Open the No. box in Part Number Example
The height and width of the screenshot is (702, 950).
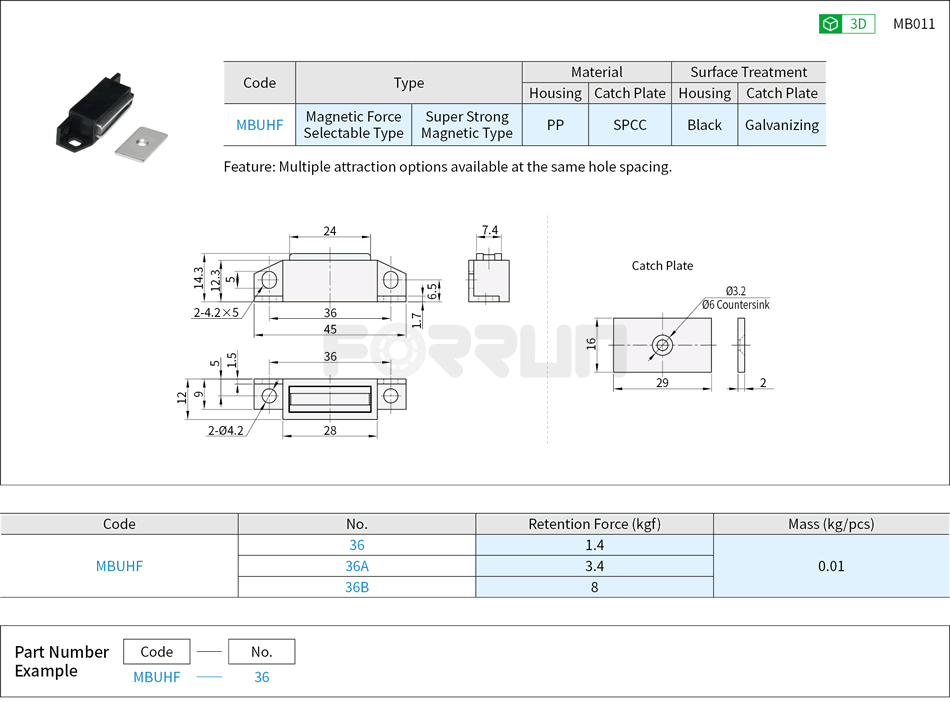(x=261, y=651)
